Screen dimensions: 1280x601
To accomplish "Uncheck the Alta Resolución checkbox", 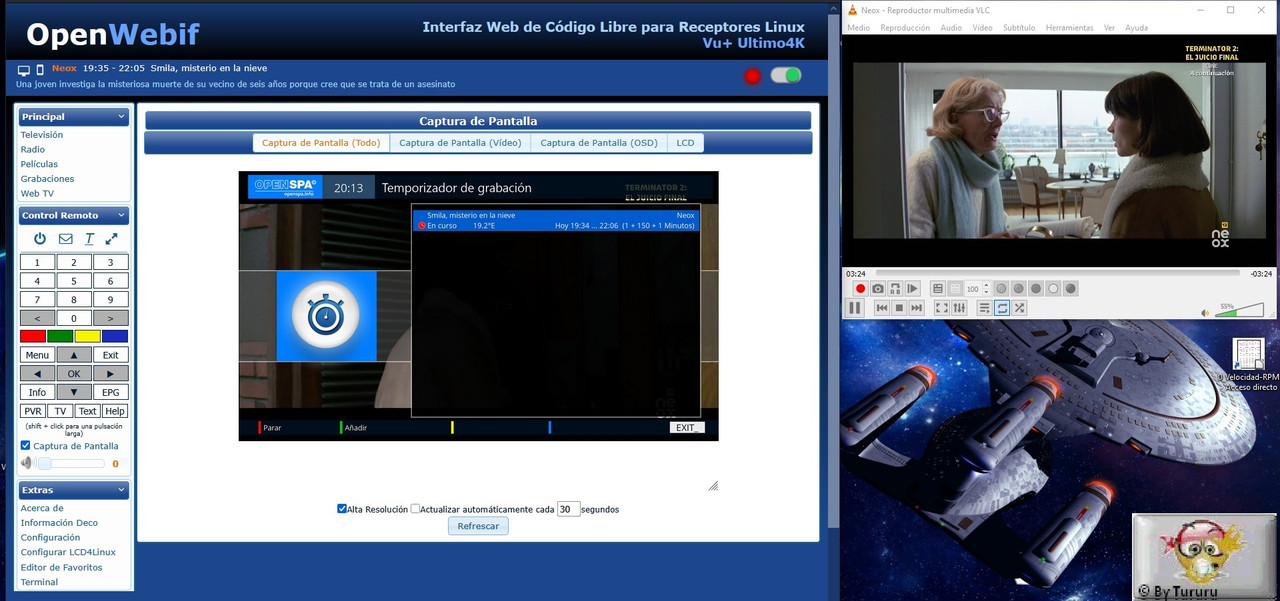I will [x=342, y=509].
